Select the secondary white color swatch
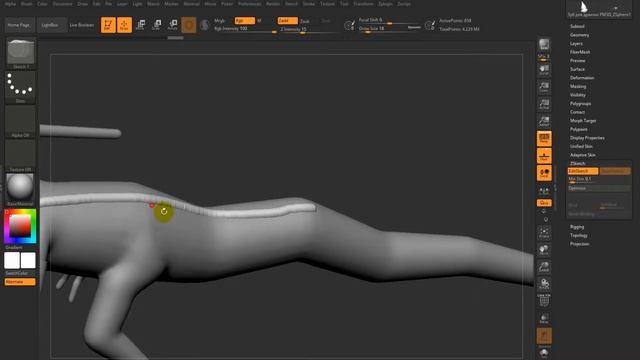The image size is (640, 360). coord(28,260)
